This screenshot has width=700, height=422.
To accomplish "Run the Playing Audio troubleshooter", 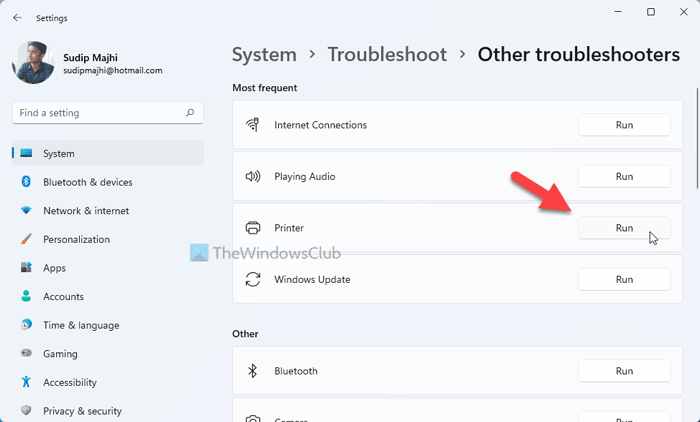I will click(x=624, y=176).
